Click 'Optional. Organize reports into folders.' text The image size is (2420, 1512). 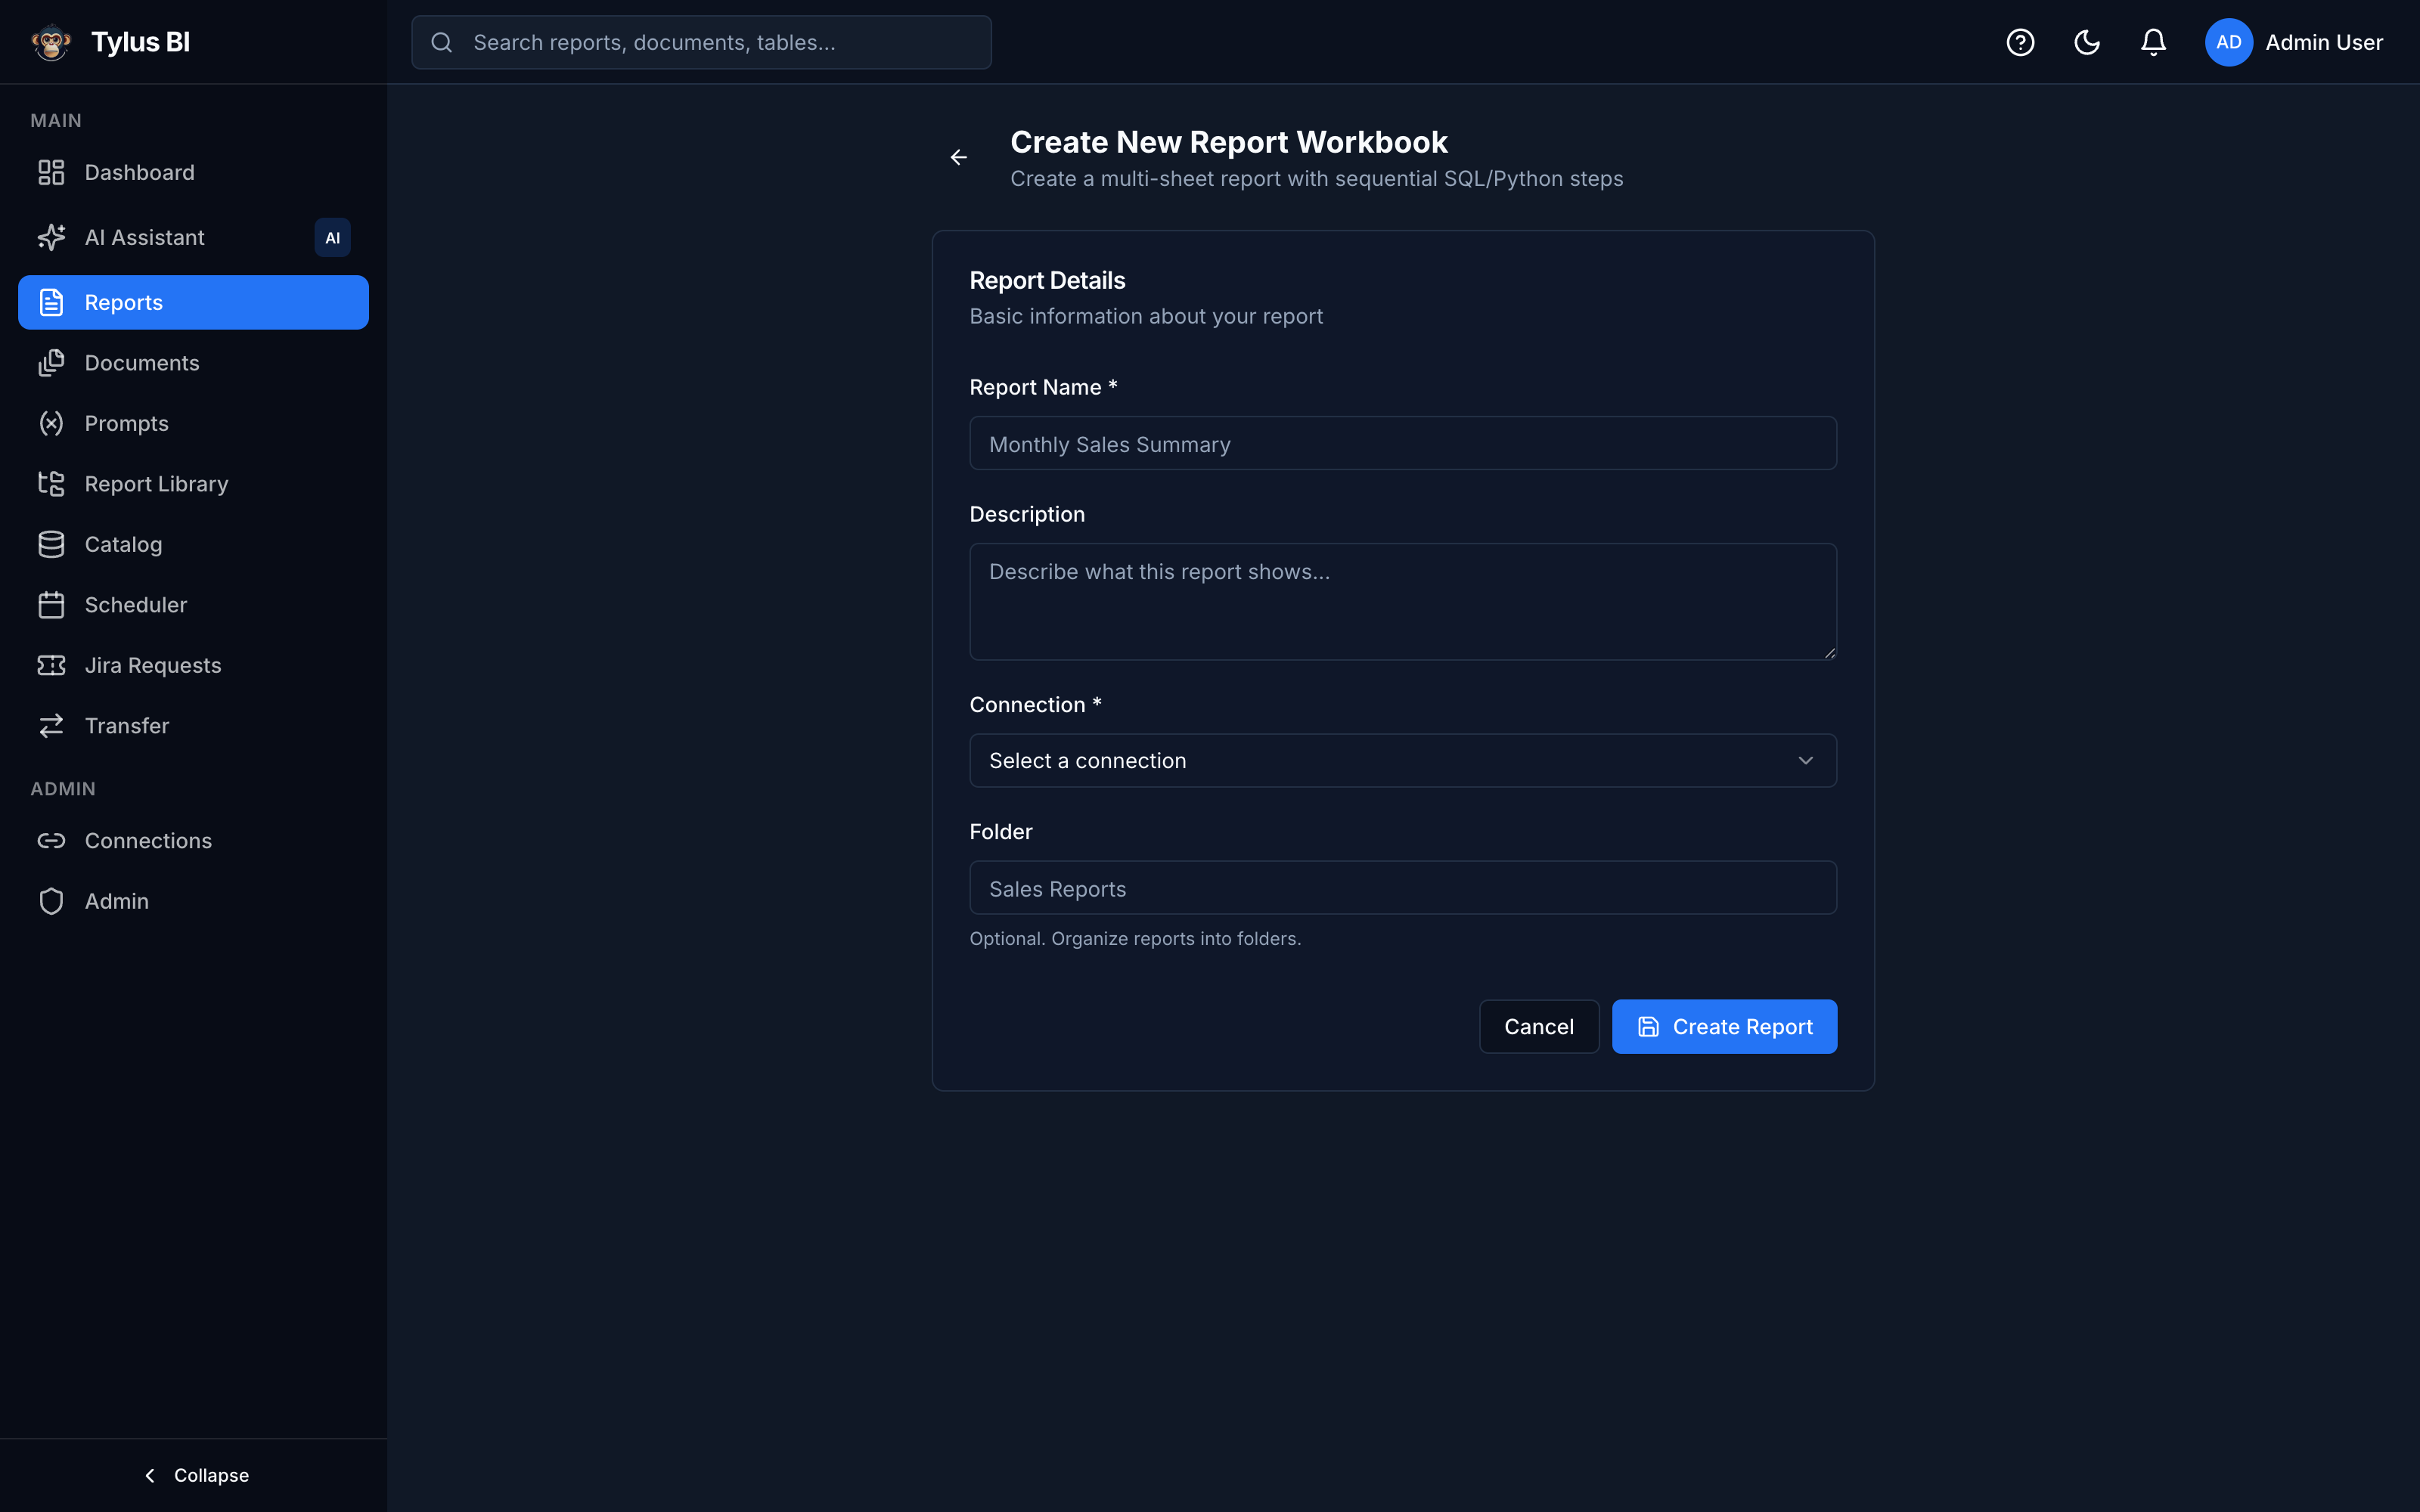(x=1135, y=939)
